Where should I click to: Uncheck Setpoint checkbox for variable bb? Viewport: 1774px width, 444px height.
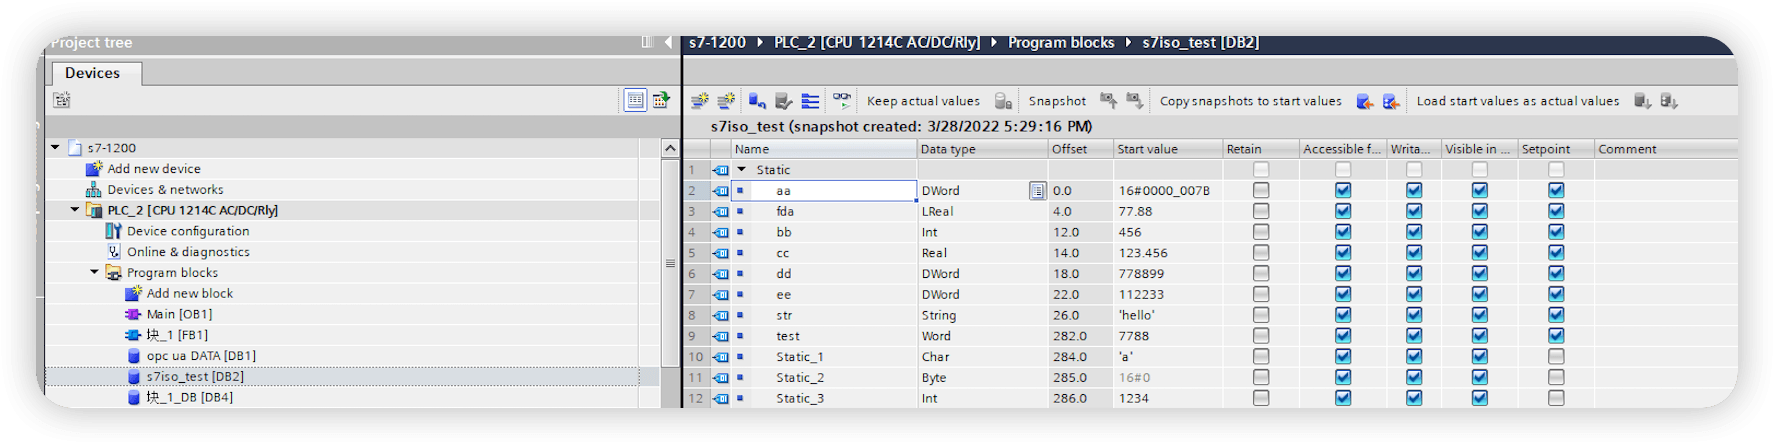(x=1556, y=232)
